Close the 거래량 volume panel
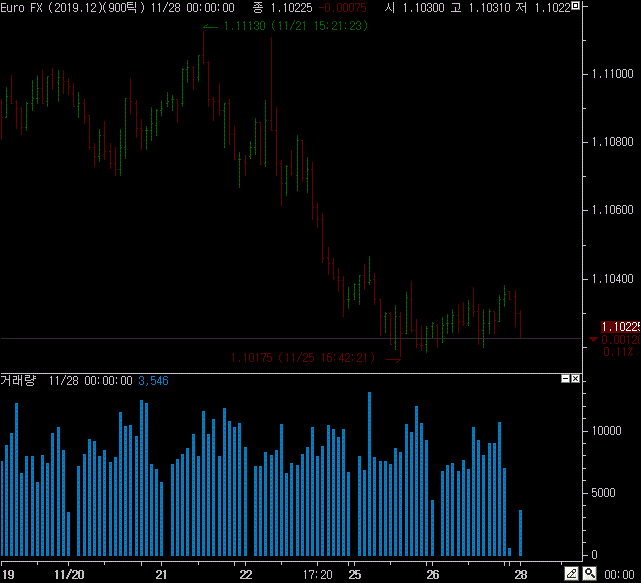The height and width of the screenshot is (583, 641). click(576, 380)
